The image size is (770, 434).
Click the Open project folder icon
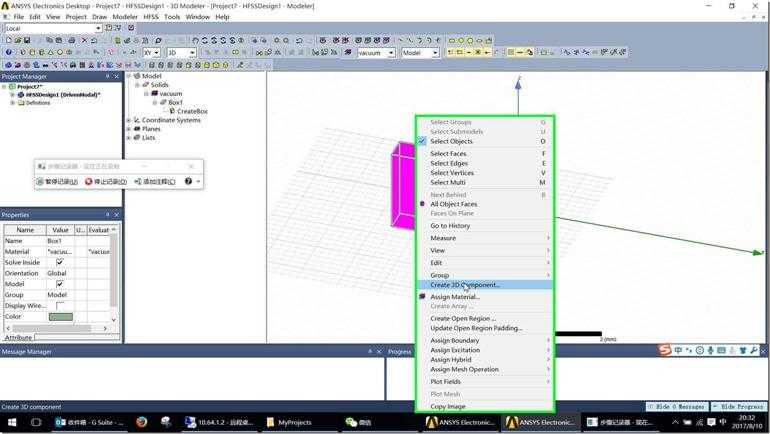point(18,40)
